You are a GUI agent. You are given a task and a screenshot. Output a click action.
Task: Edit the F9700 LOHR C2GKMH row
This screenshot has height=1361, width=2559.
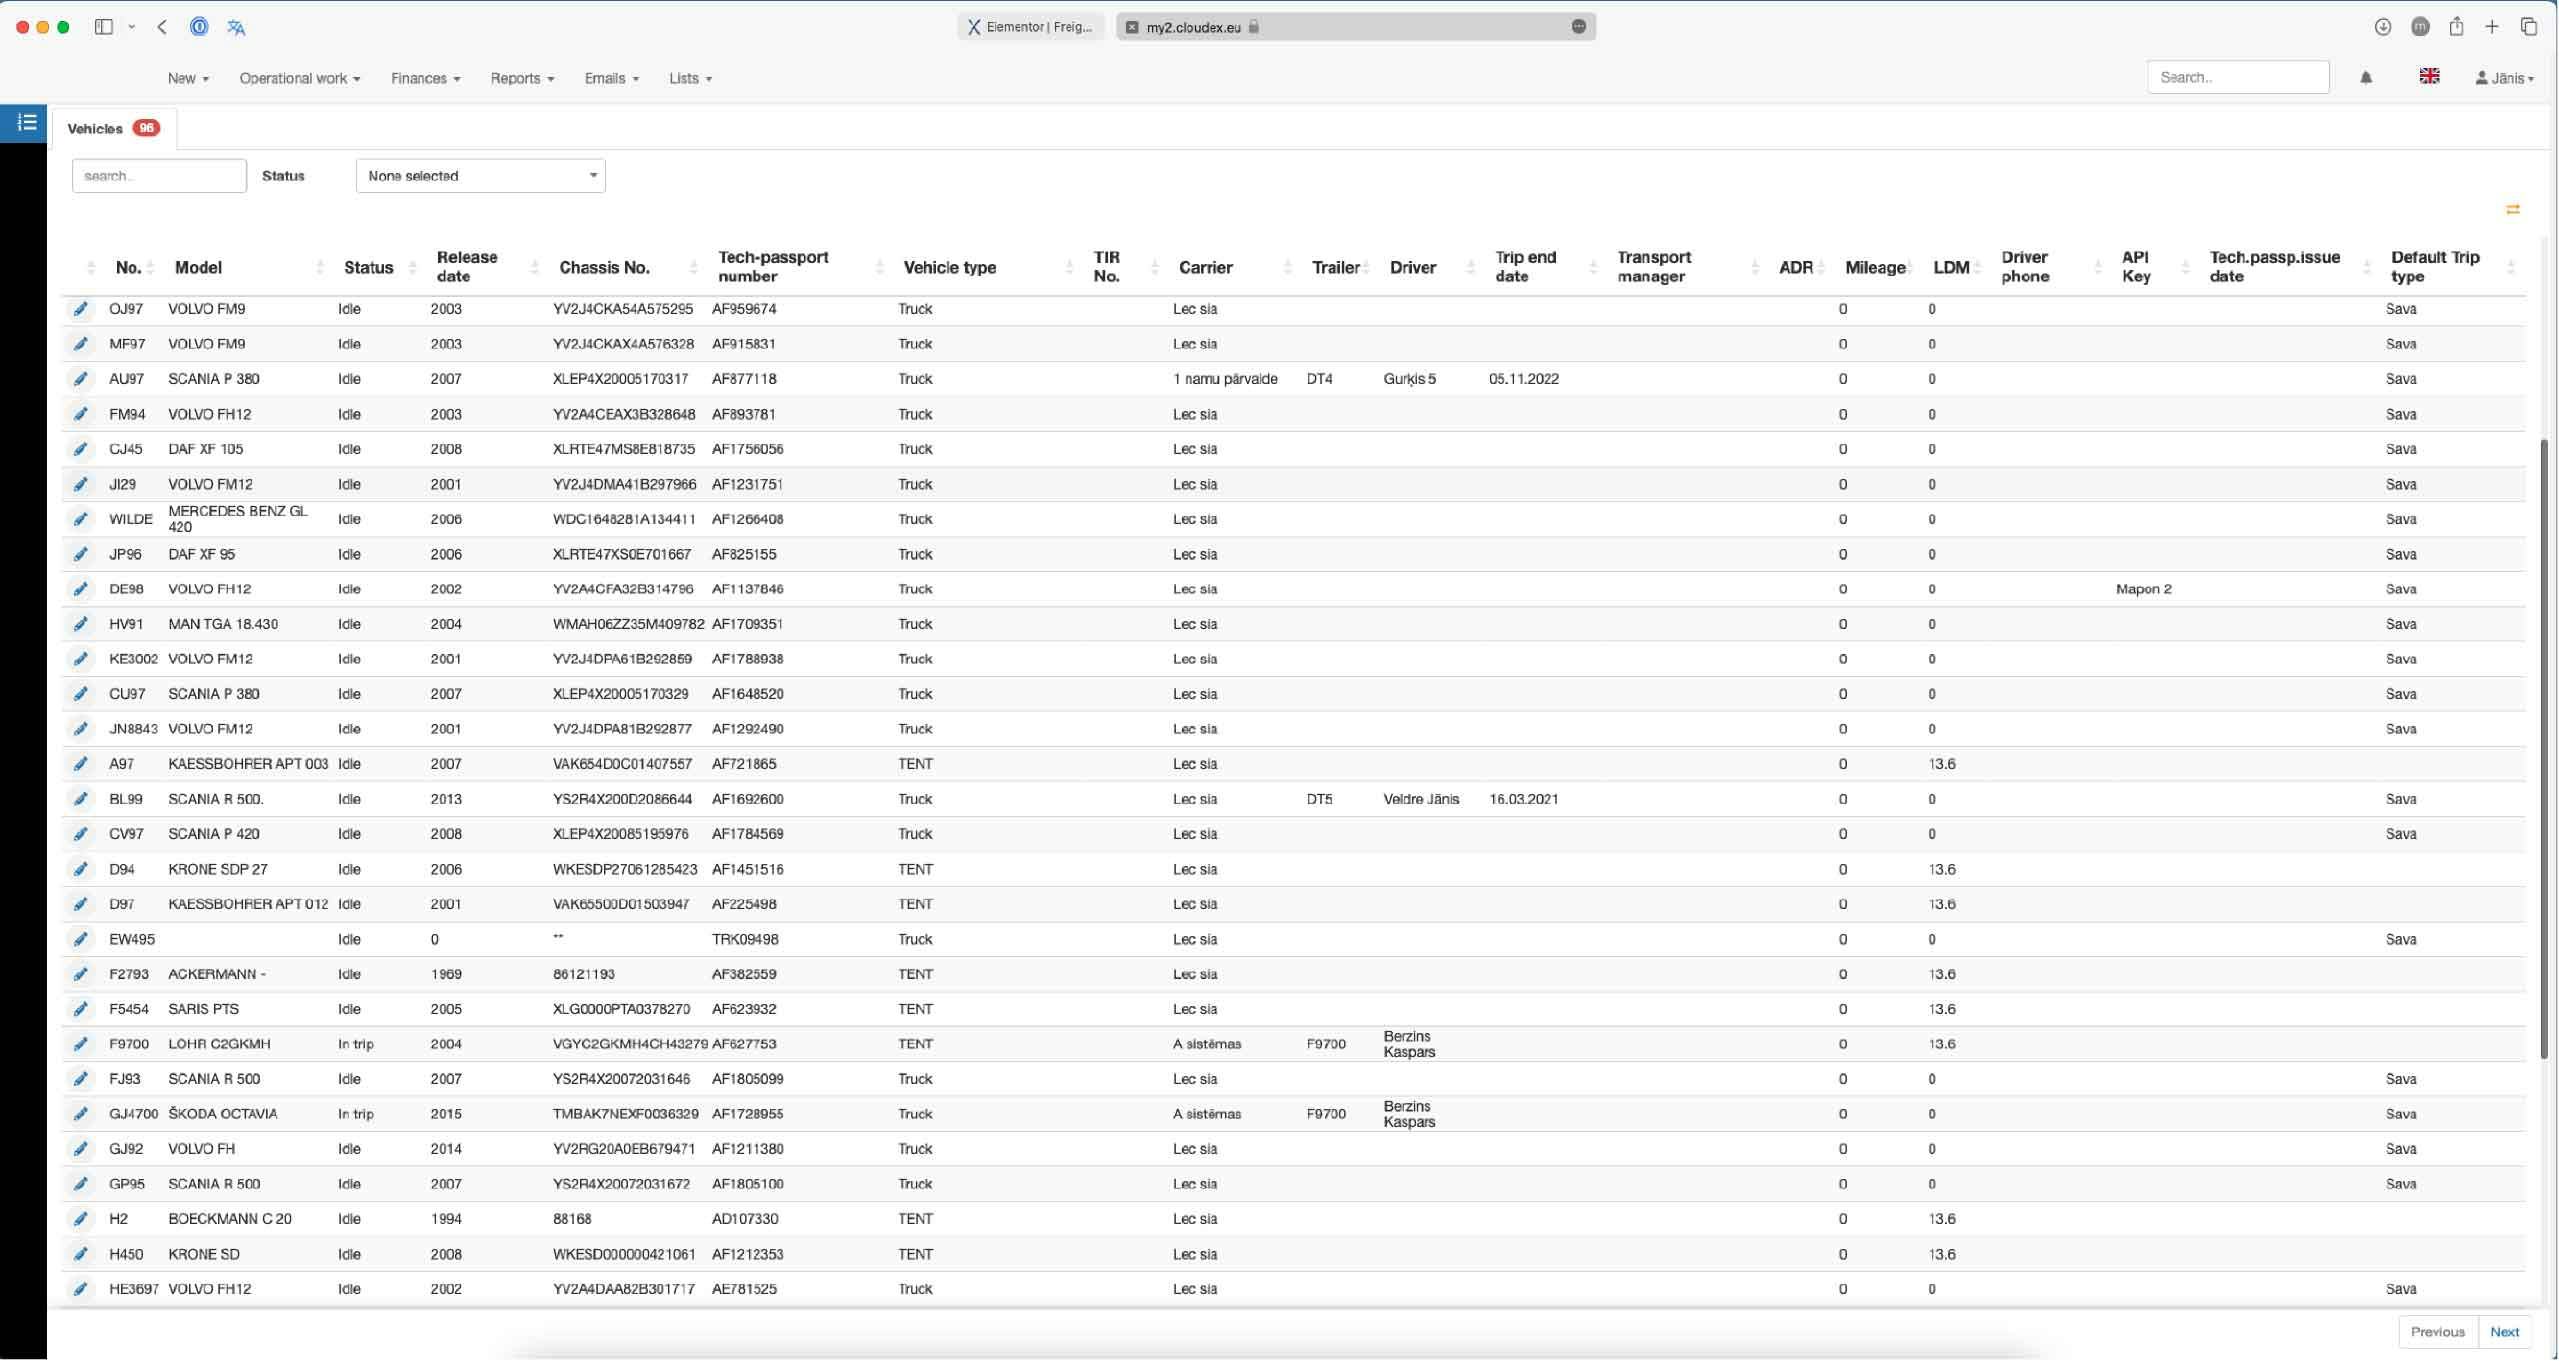tap(80, 1044)
